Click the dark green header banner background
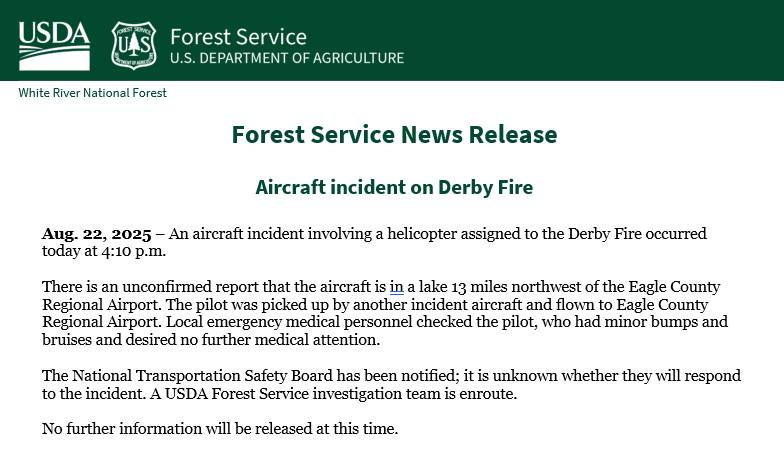The image size is (784, 466). point(600,40)
